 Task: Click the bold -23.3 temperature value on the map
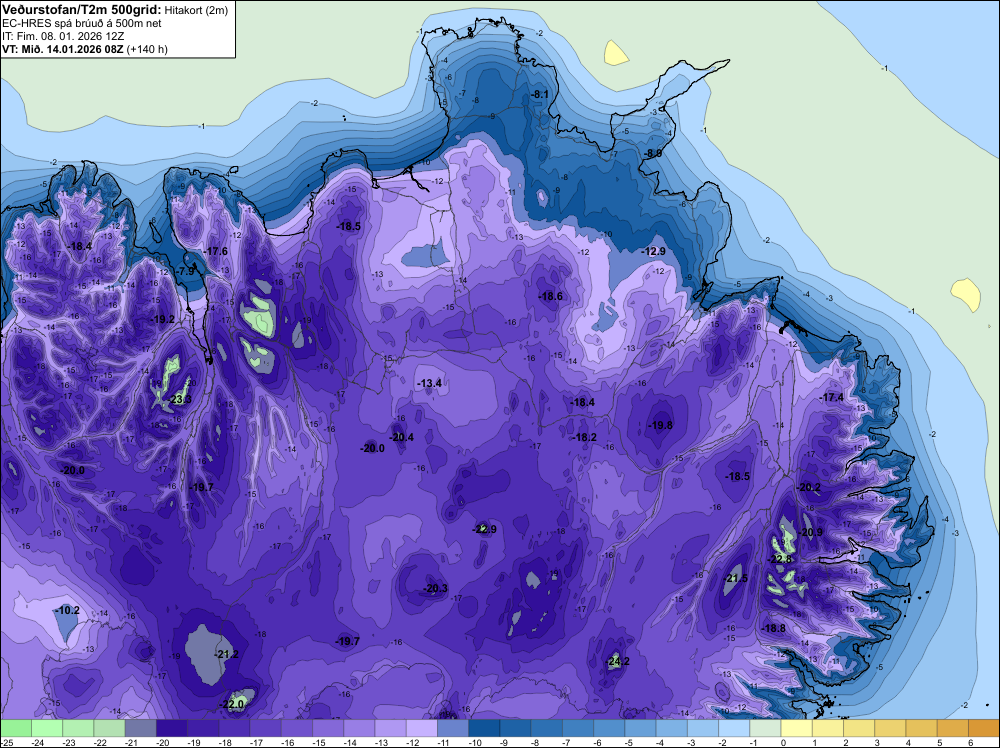[x=179, y=400]
